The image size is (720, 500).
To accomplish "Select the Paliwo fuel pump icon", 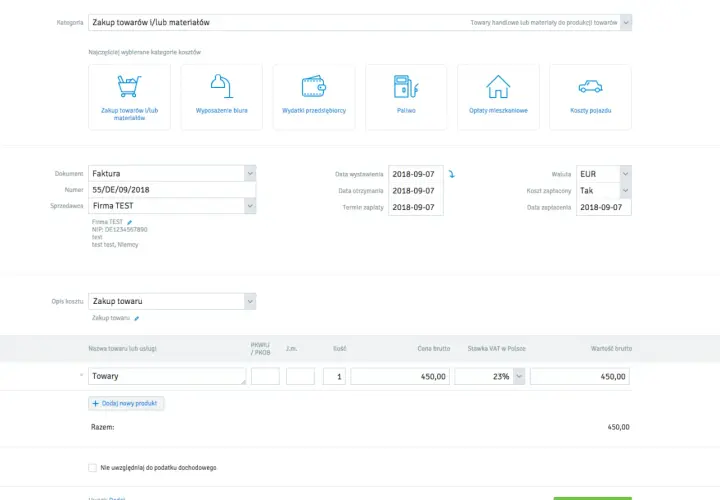I will [406, 86].
